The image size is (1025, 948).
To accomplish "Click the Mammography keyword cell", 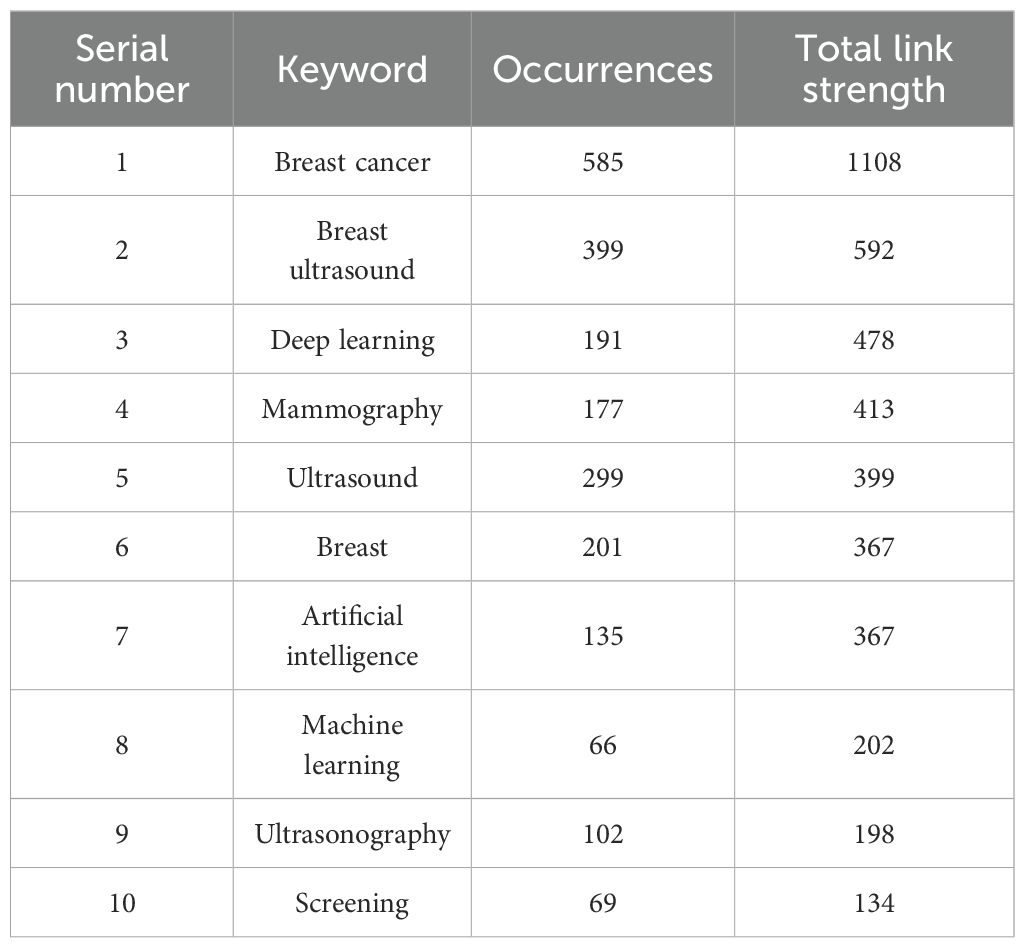I will click(x=352, y=409).
